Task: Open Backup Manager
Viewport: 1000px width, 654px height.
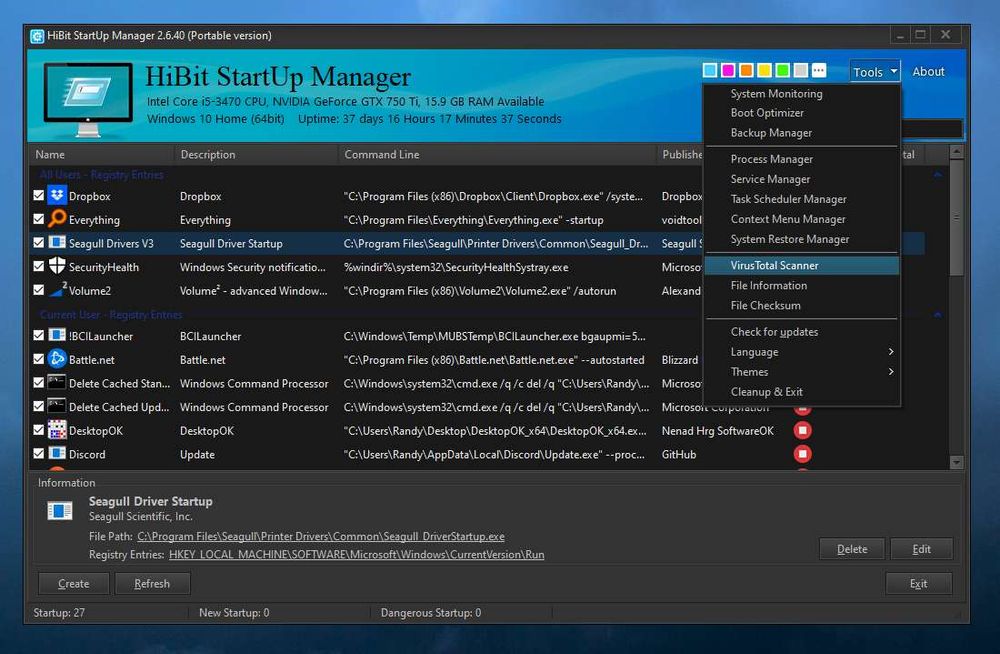Action: coord(802,133)
